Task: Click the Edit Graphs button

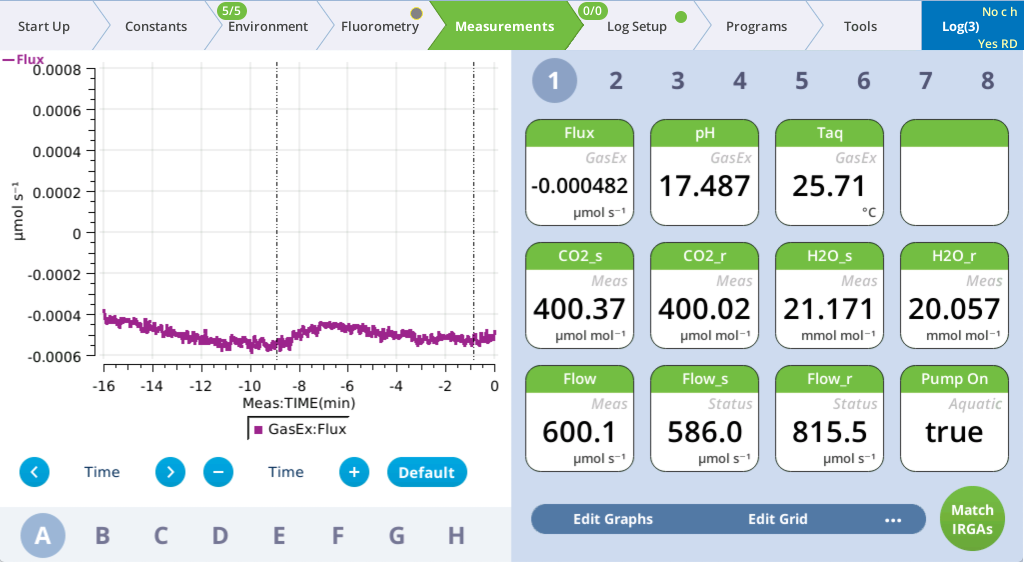Action: point(613,520)
